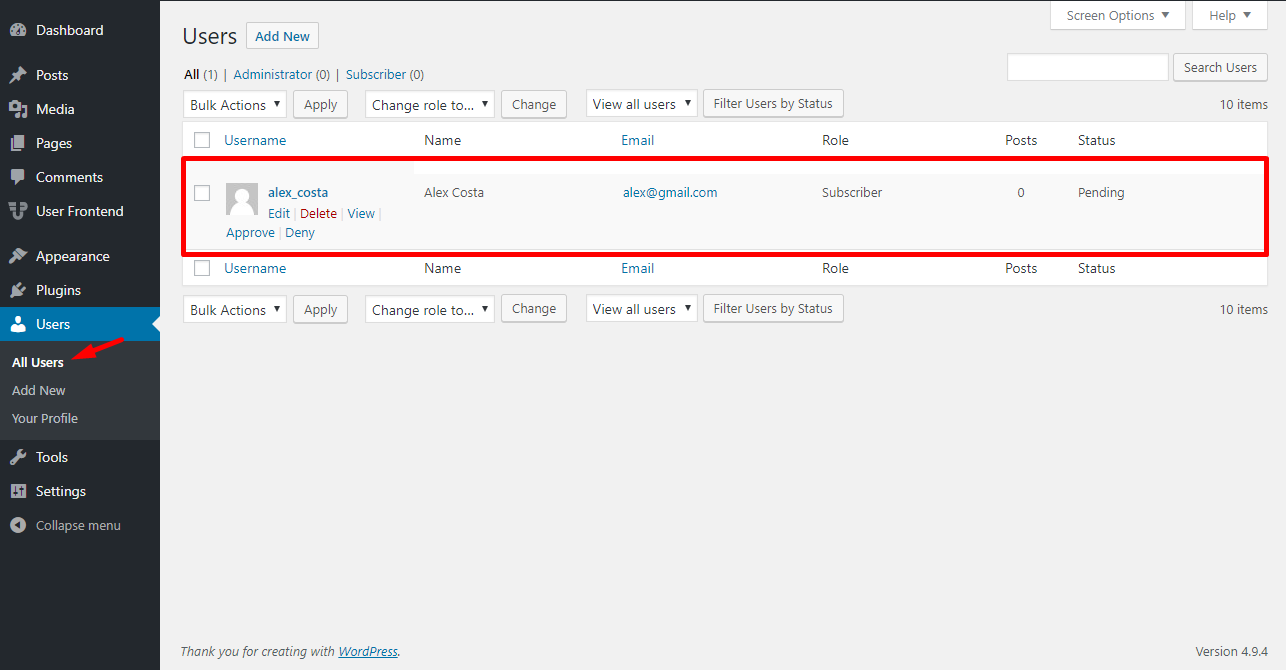This screenshot has height=670, width=1286.
Task: Click Add New button beside Users heading
Action: [282, 36]
